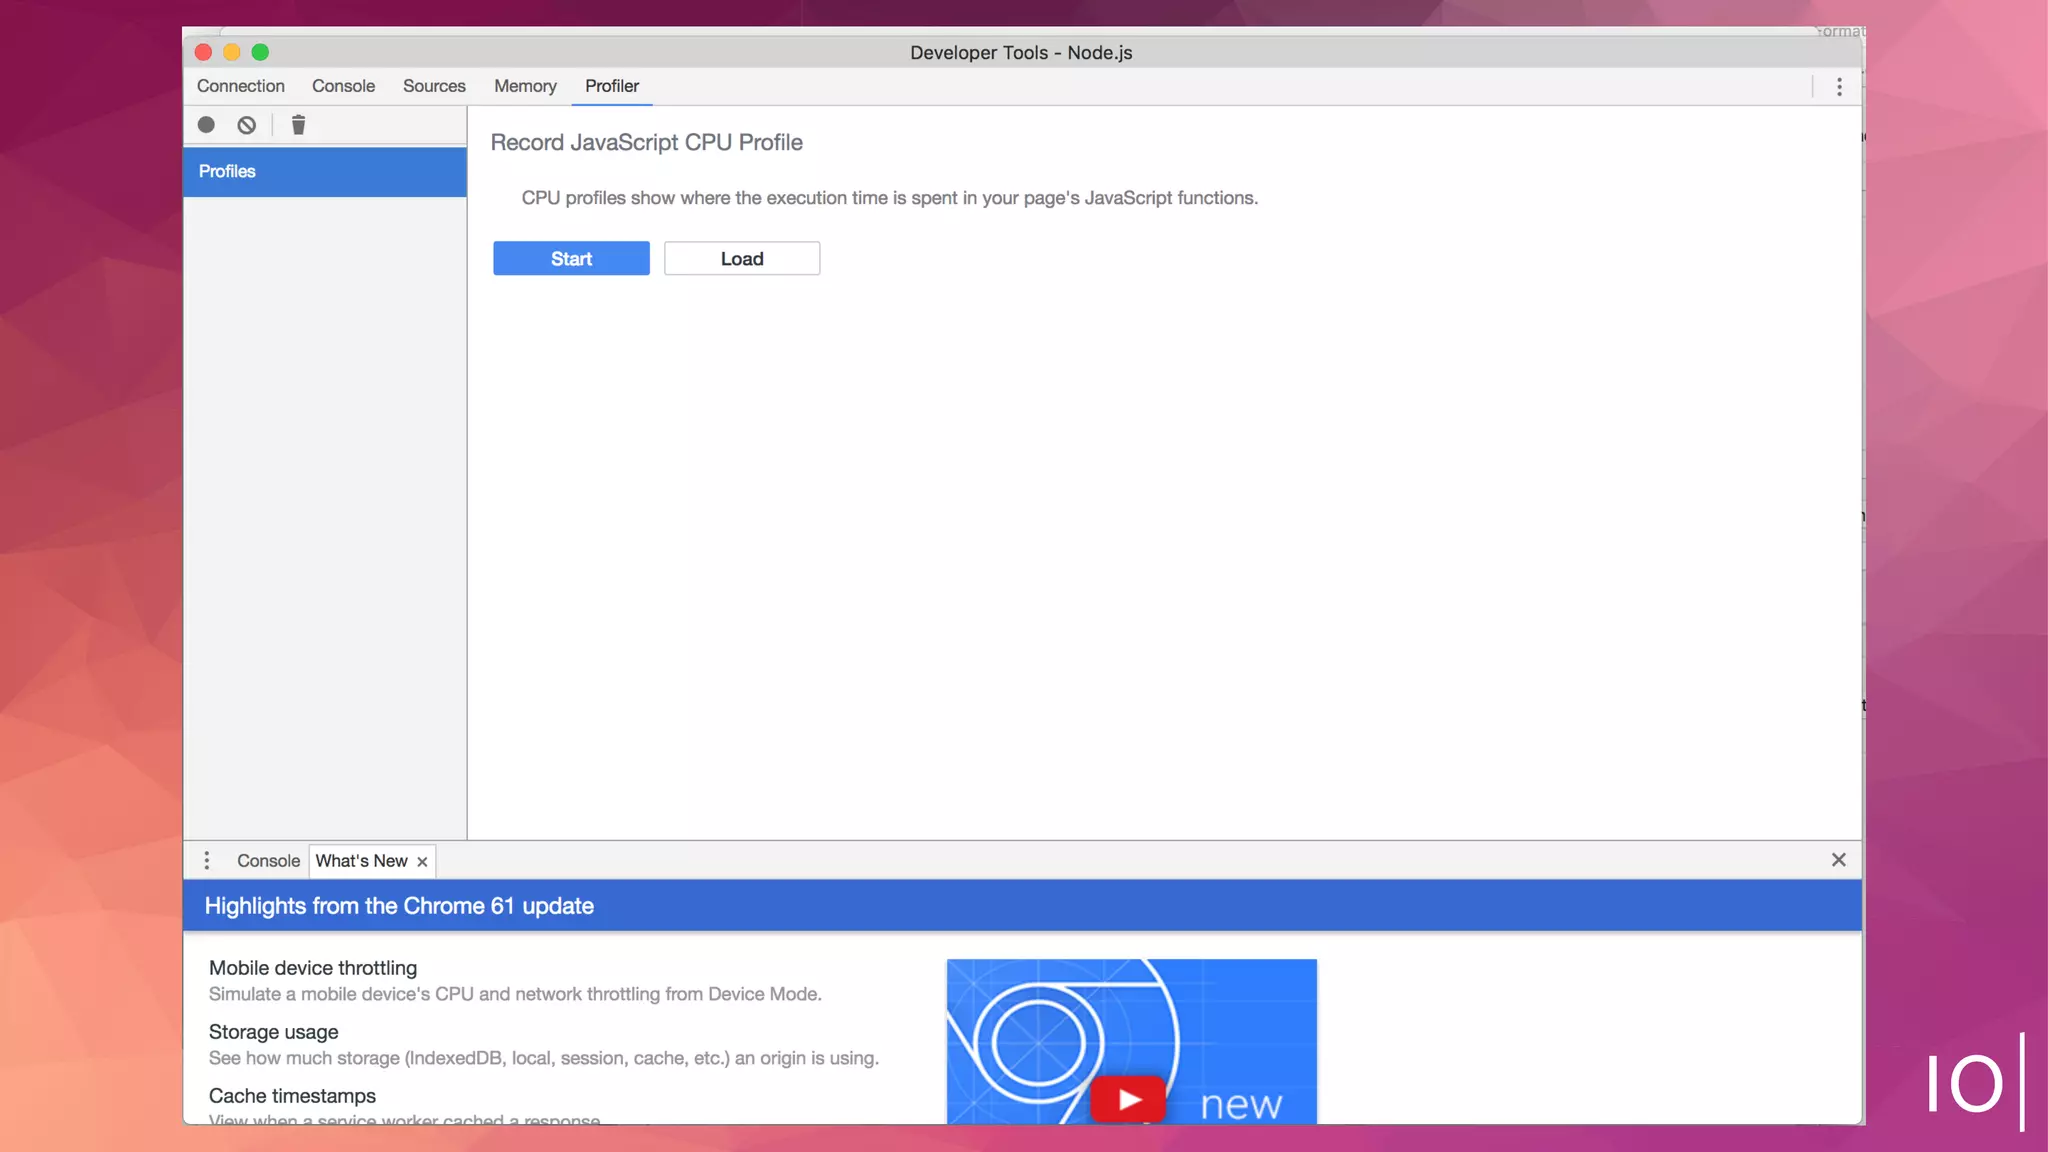
Task: Click the "Simulate a mobile device's CPU" description
Action: pyautogui.click(x=515, y=994)
